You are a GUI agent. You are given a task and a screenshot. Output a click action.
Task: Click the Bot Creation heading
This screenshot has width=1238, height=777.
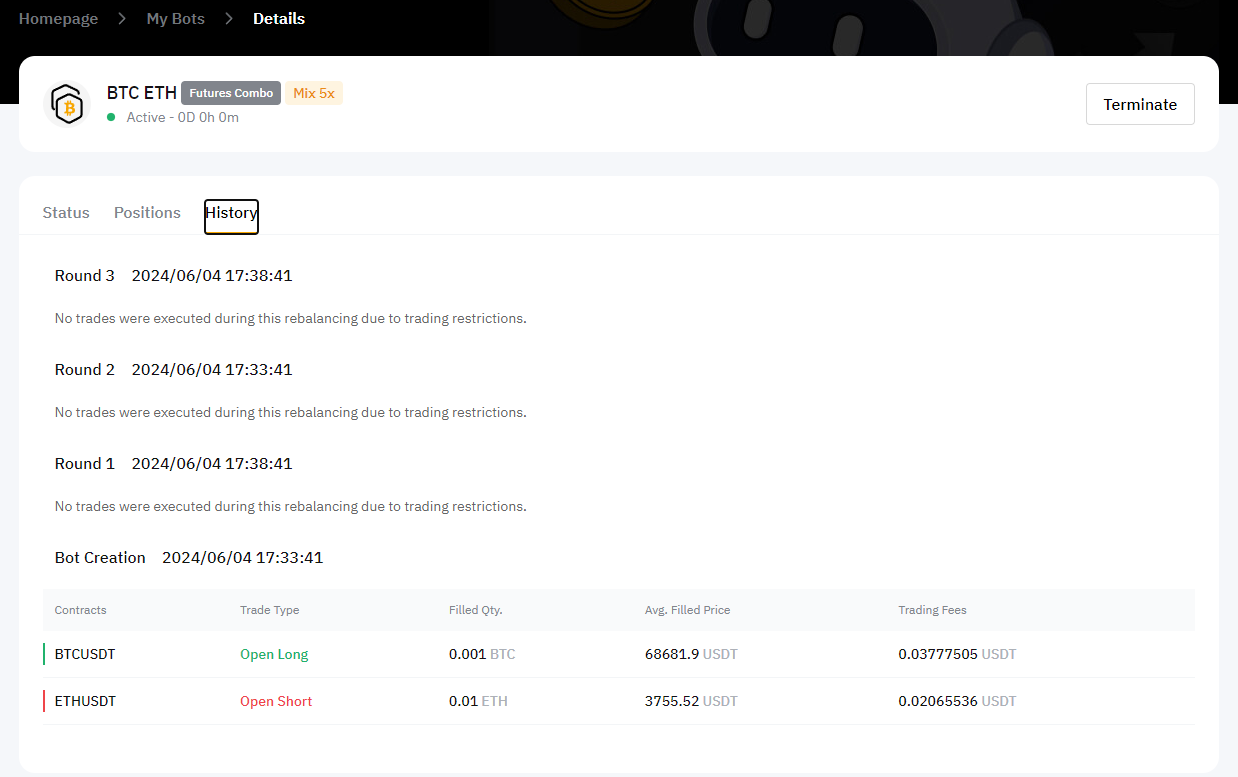pos(100,558)
